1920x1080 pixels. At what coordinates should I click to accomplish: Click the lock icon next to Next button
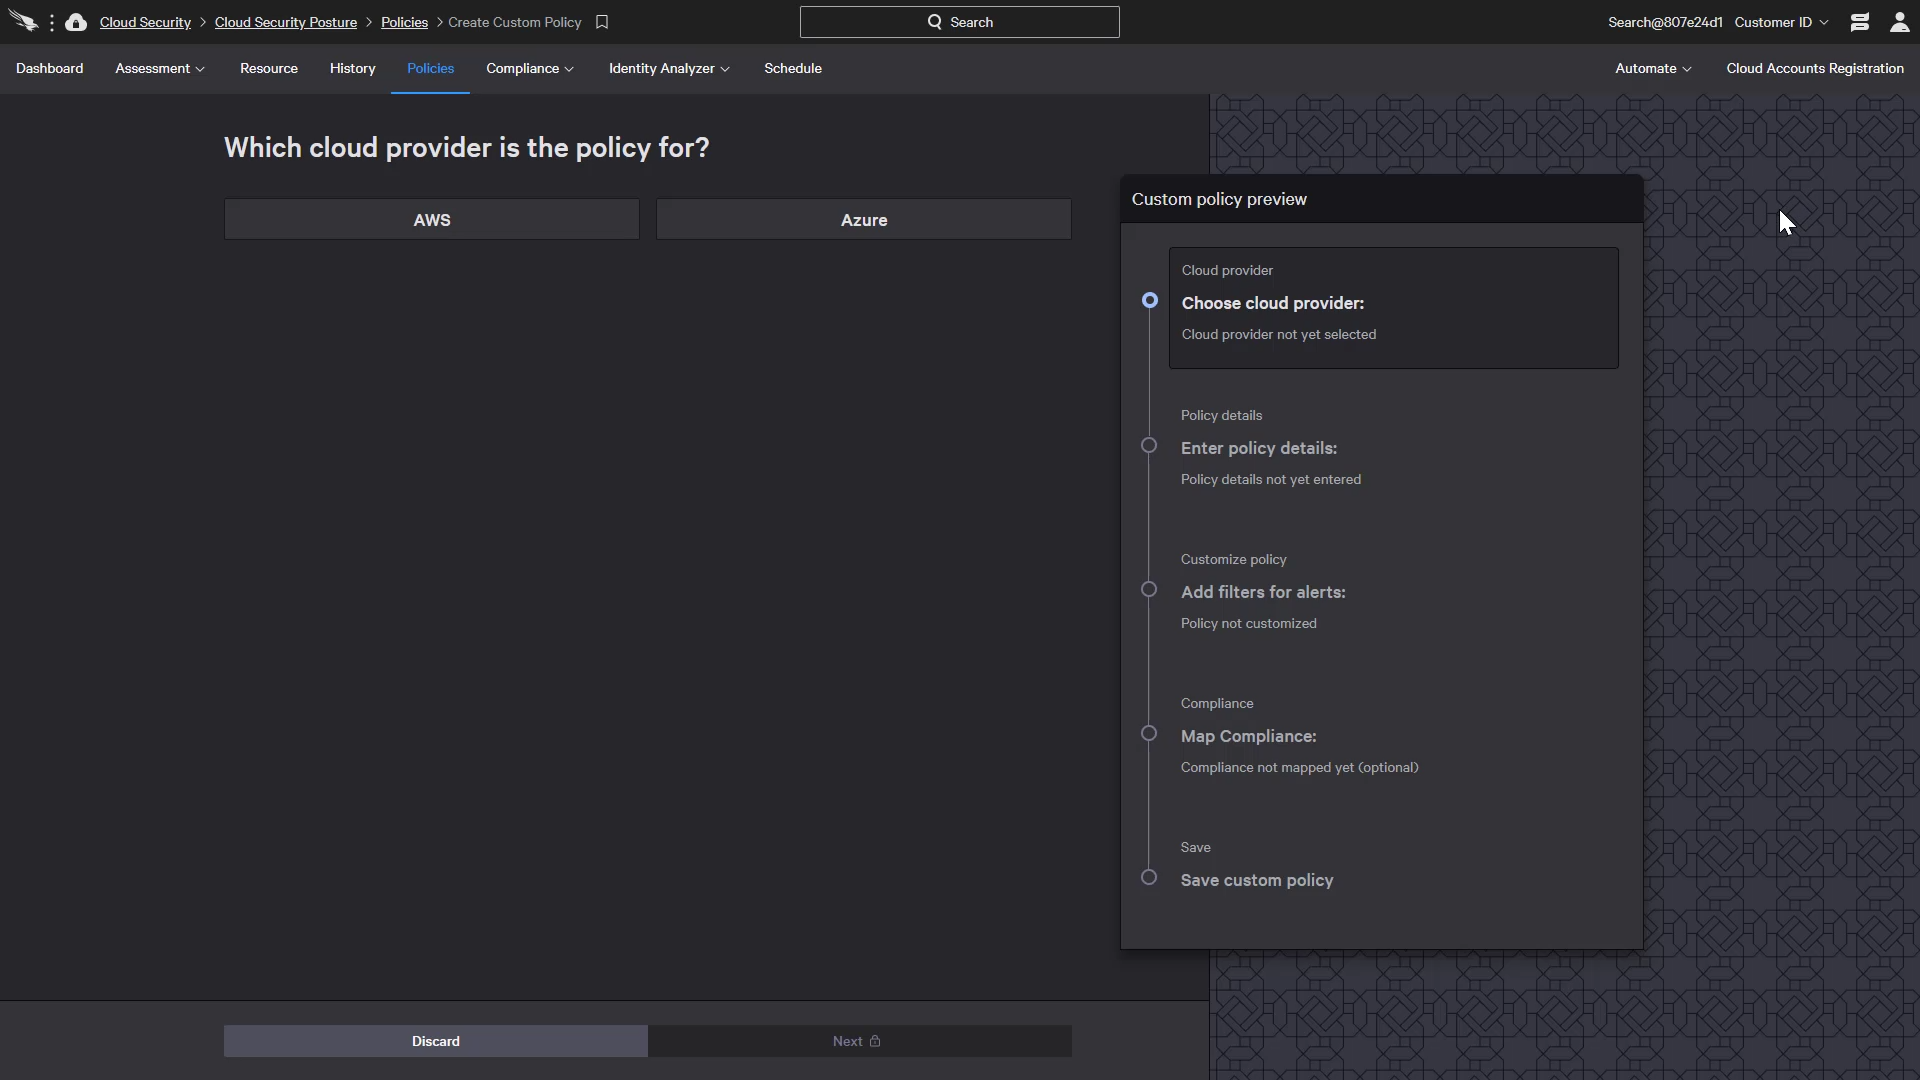[876, 1040]
